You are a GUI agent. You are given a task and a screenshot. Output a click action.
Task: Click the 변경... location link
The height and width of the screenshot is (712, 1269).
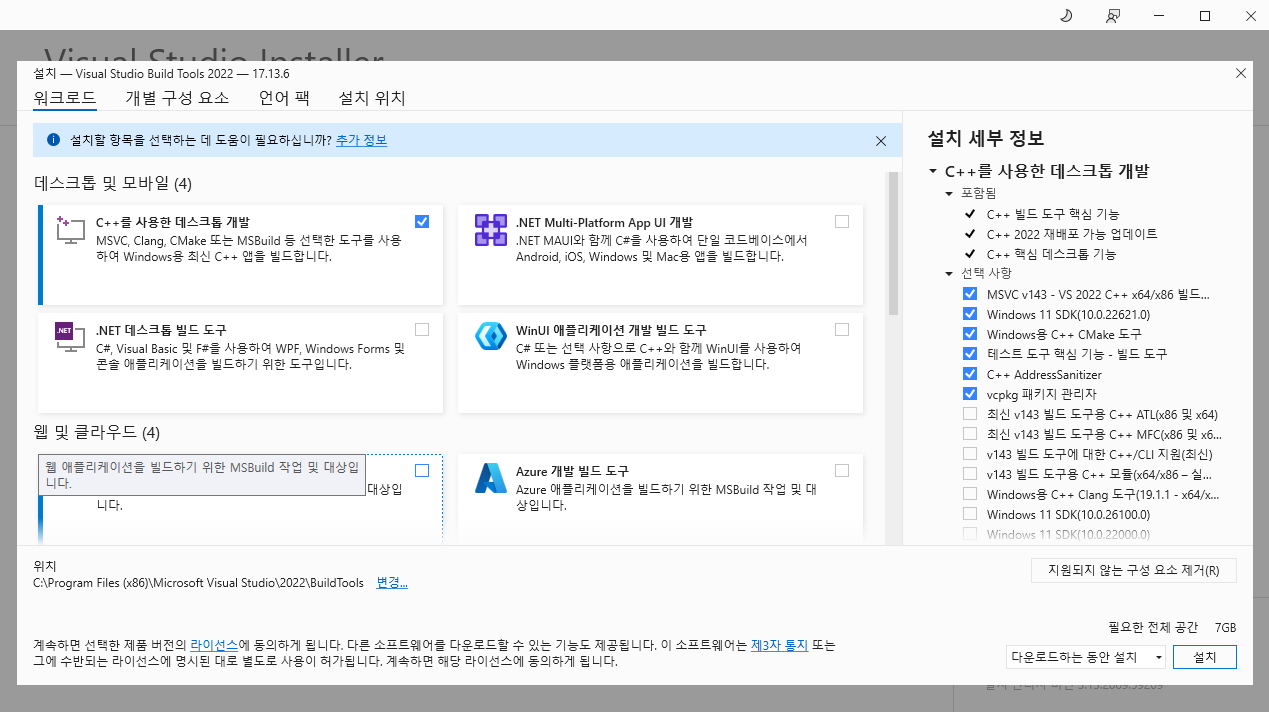[x=392, y=583]
